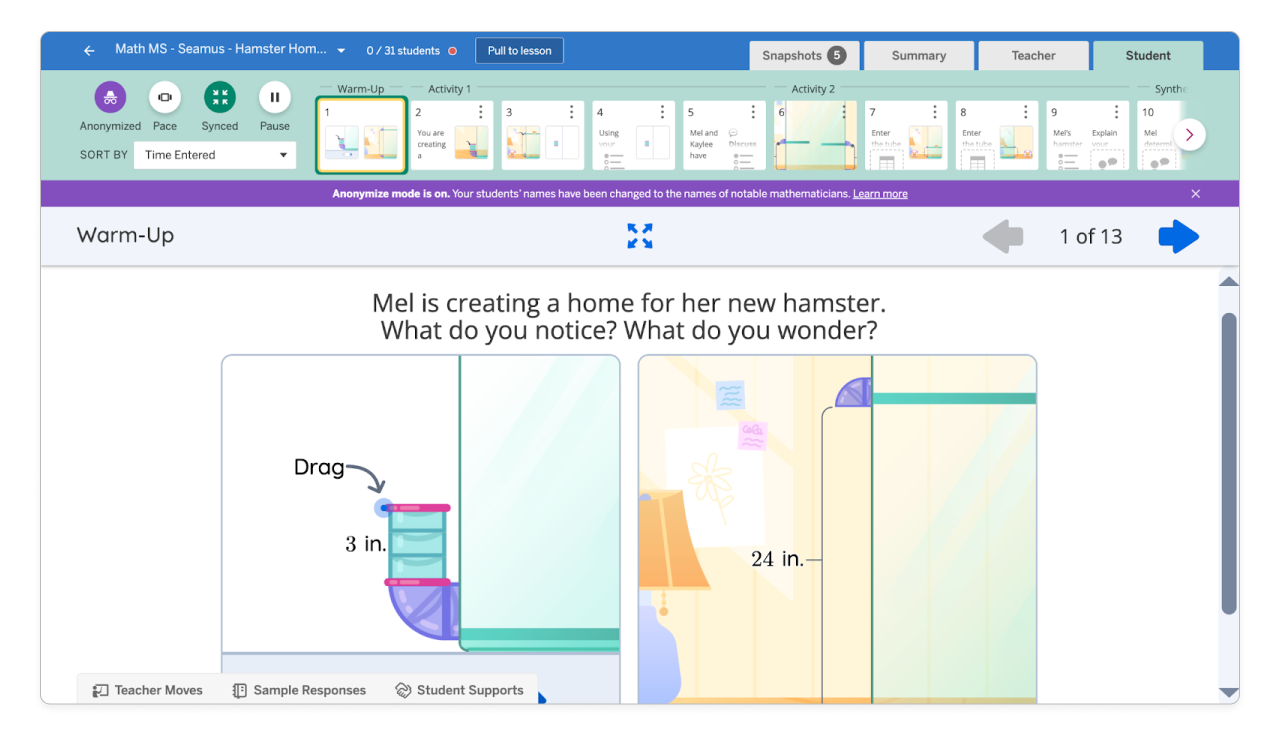Switch to the Summary tab
The height and width of the screenshot is (735, 1280).
click(918, 55)
